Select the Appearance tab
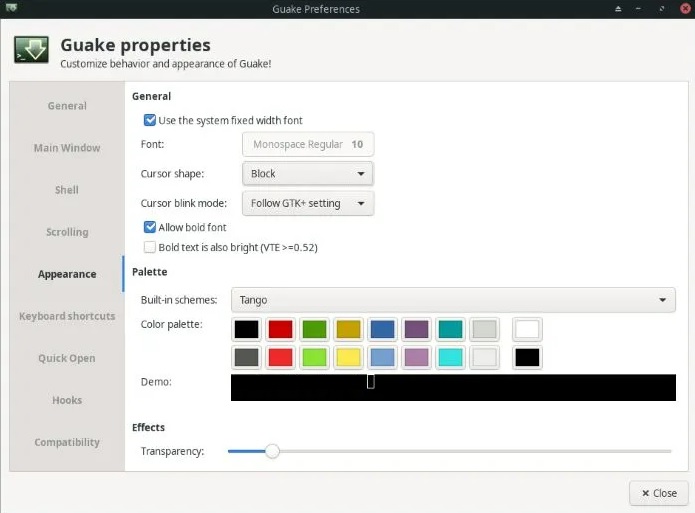This screenshot has width=695, height=513. [67, 274]
